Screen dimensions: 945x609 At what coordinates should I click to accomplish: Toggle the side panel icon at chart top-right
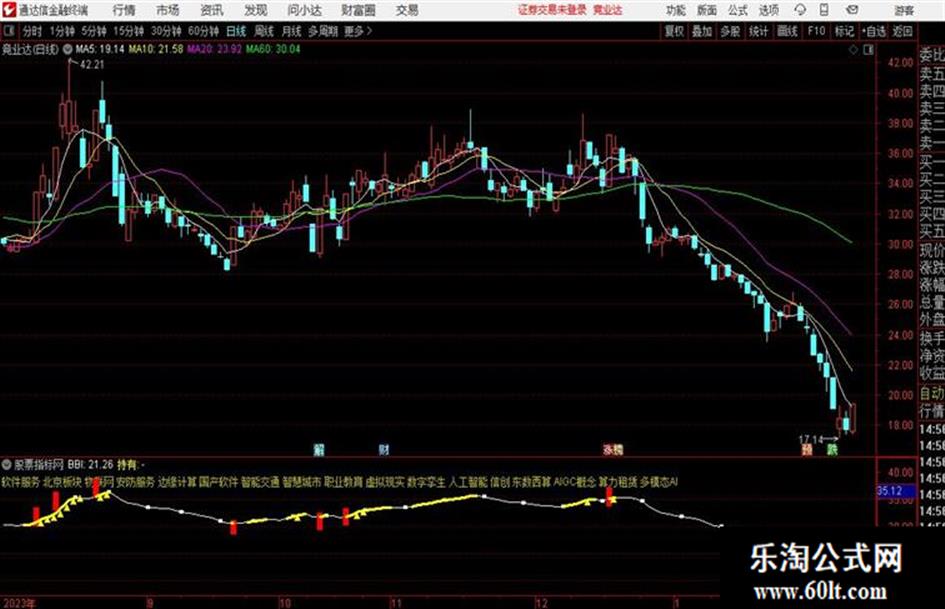click(x=868, y=50)
